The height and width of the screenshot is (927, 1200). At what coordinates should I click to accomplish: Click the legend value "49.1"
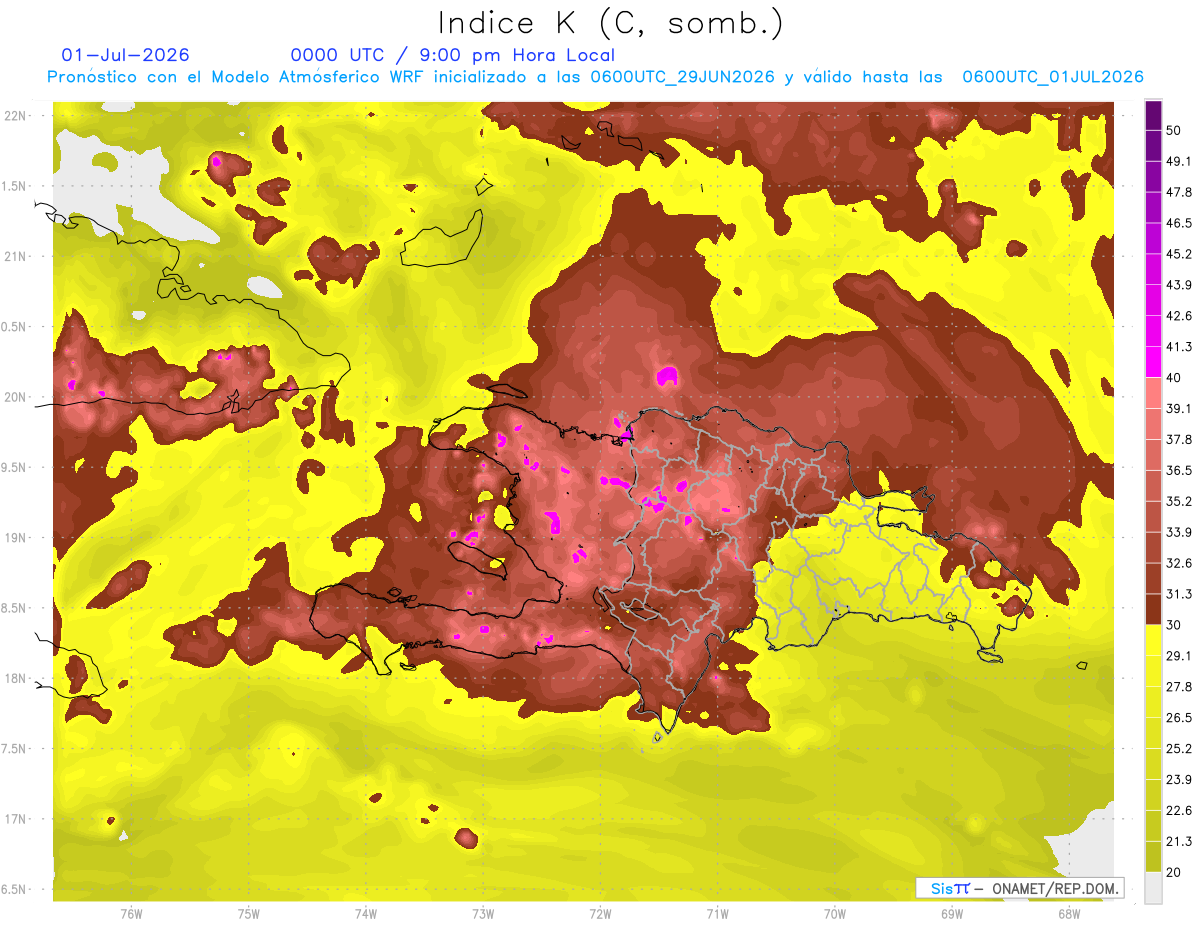point(1179,161)
